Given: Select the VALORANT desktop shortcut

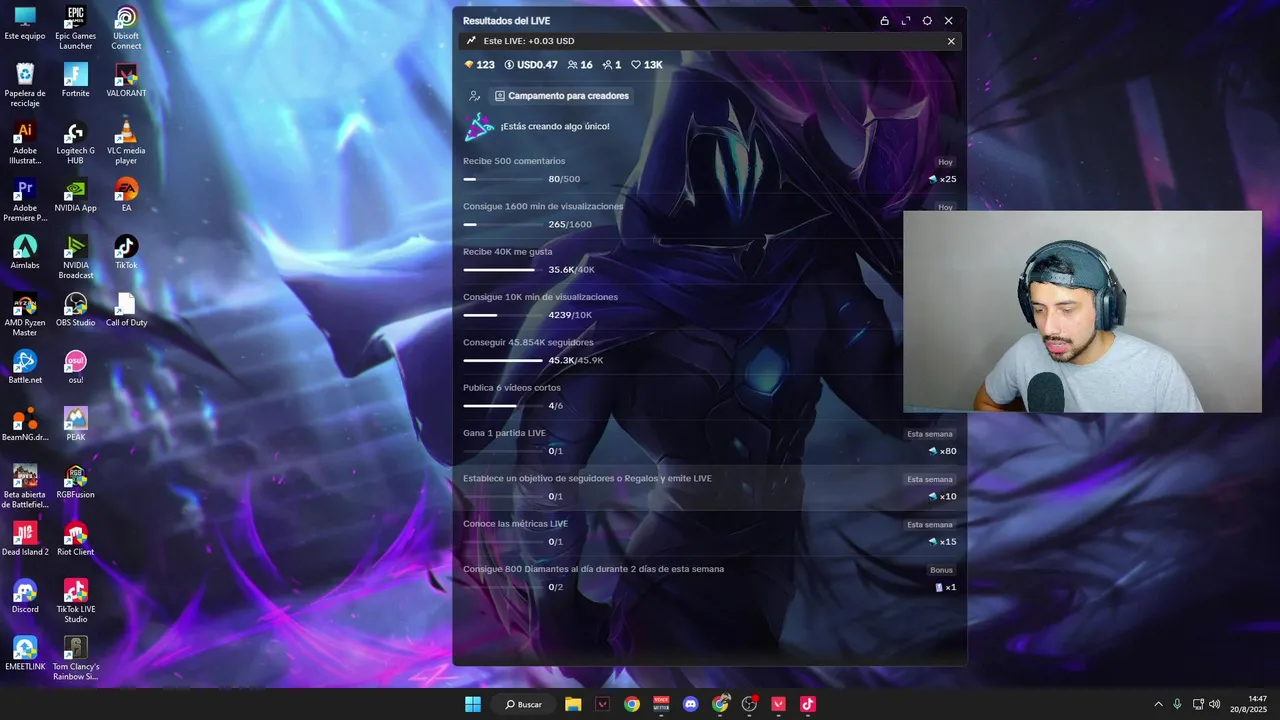Looking at the screenshot, I should pos(126,80).
